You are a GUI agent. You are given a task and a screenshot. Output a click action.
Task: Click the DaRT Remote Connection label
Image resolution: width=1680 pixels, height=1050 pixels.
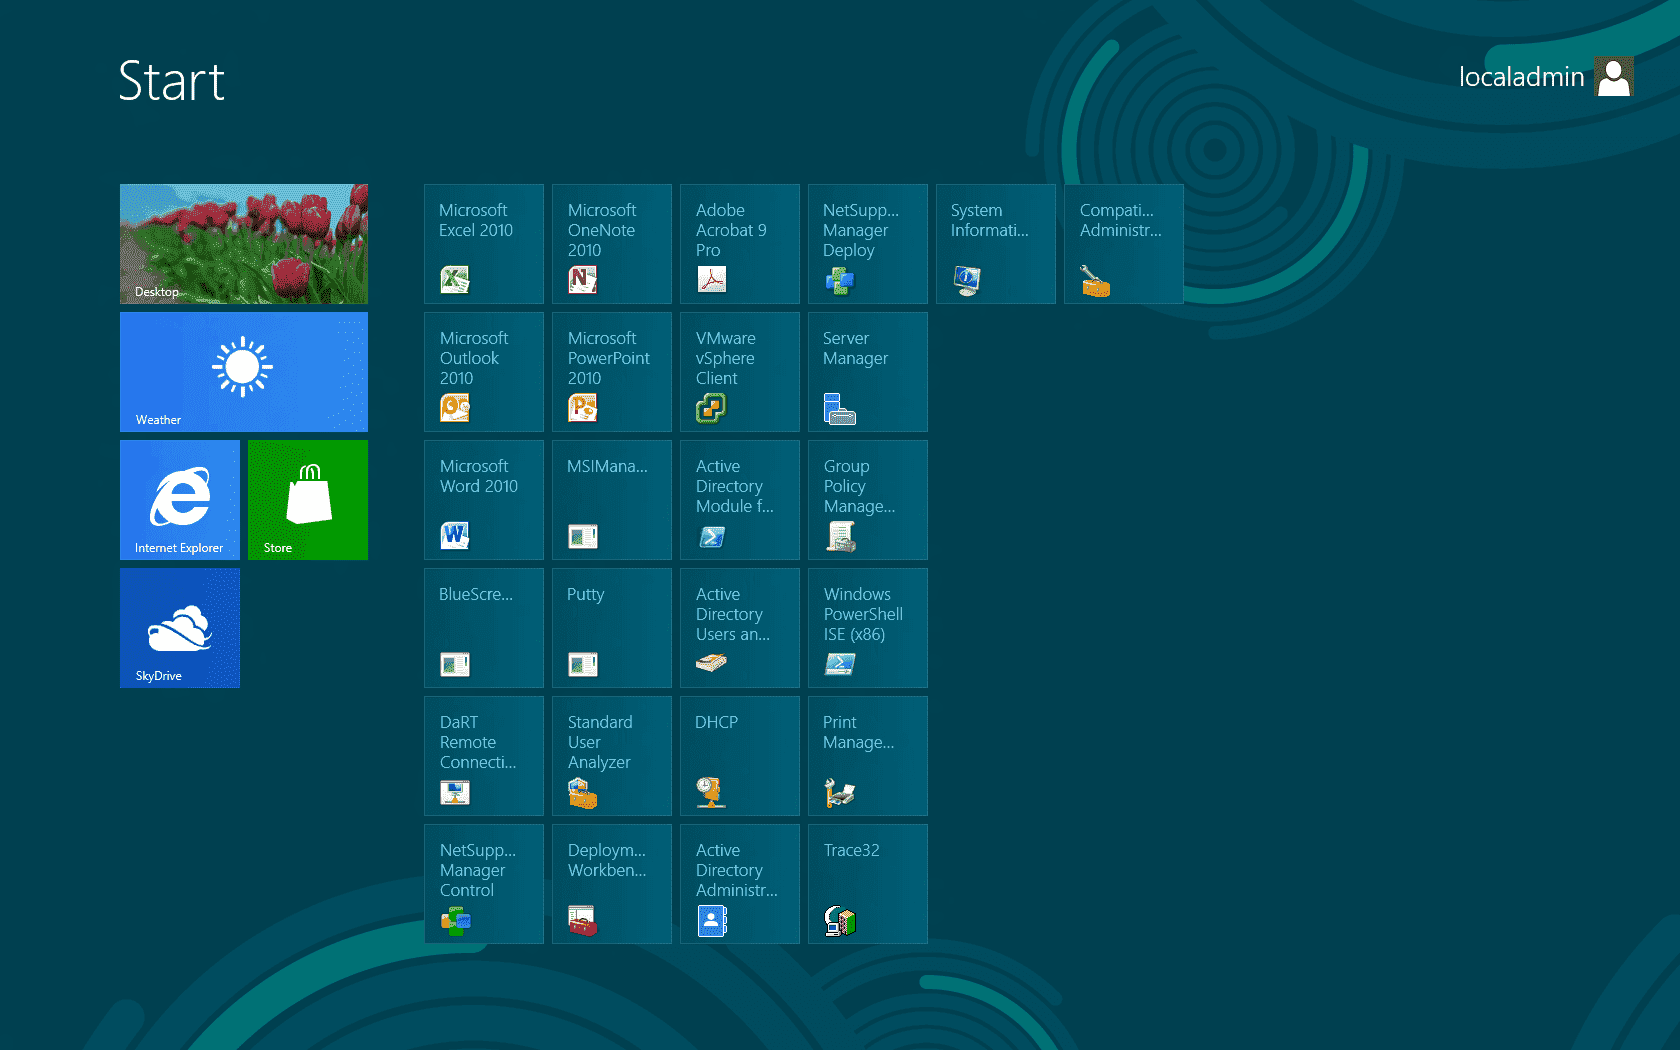coord(478,742)
